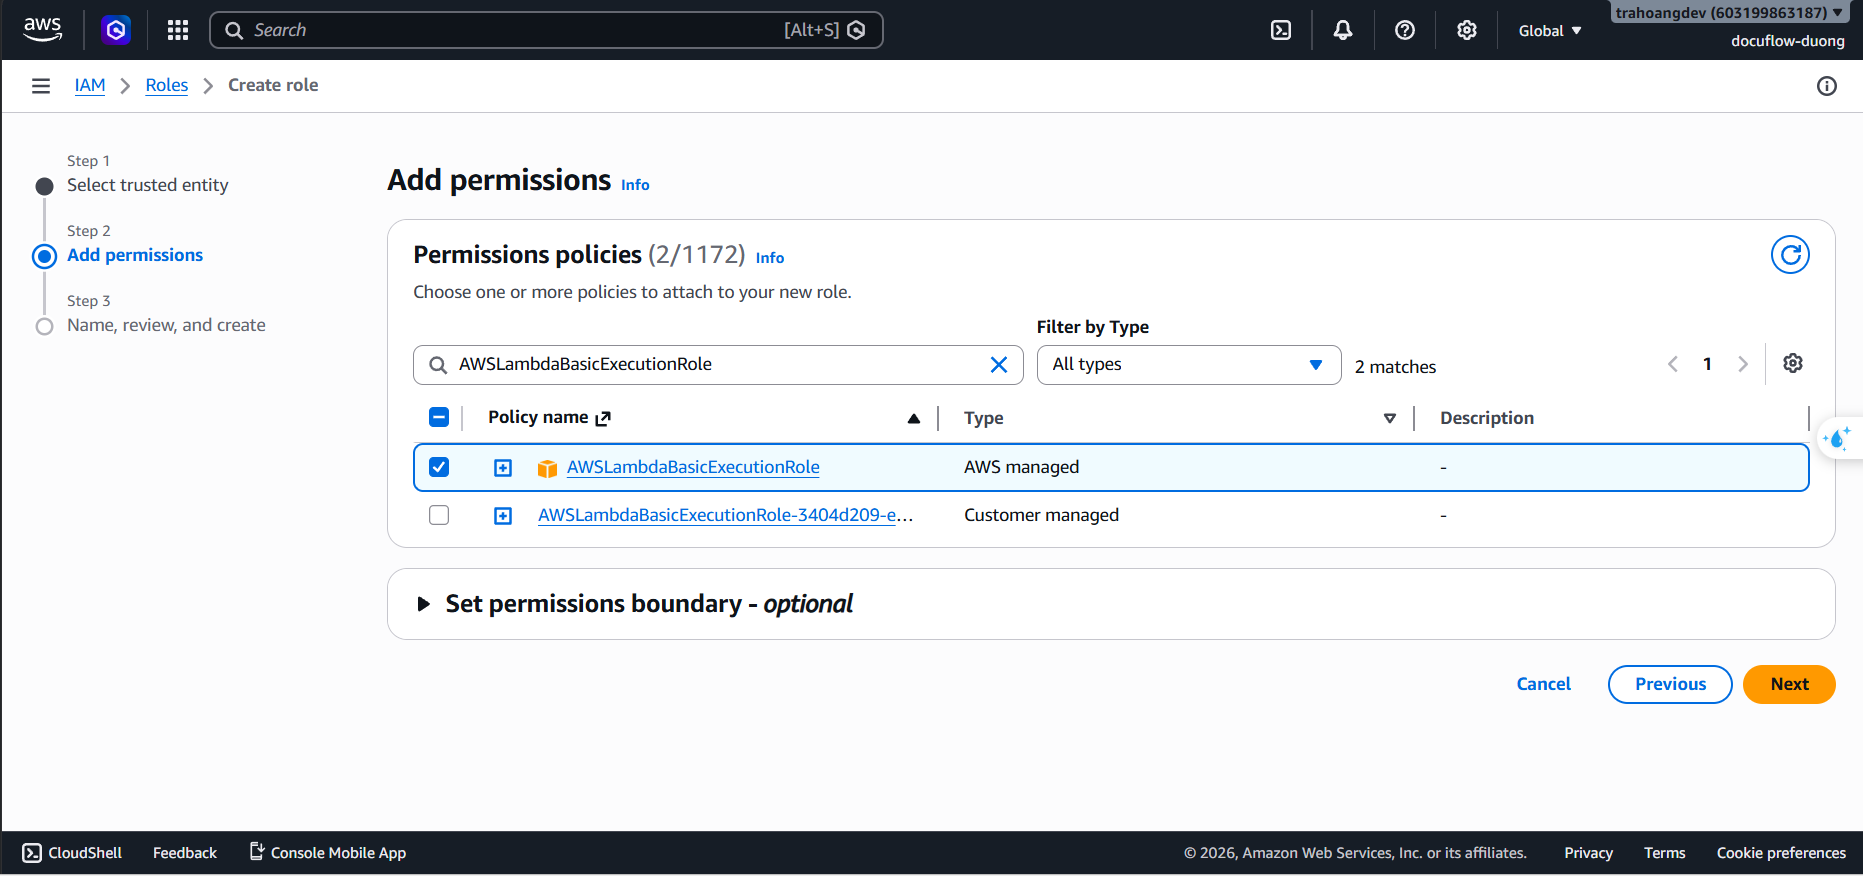This screenshot has width=1863, height=876.
Task: Open Feedback in the footer
Action: click(x=185, y=853)
